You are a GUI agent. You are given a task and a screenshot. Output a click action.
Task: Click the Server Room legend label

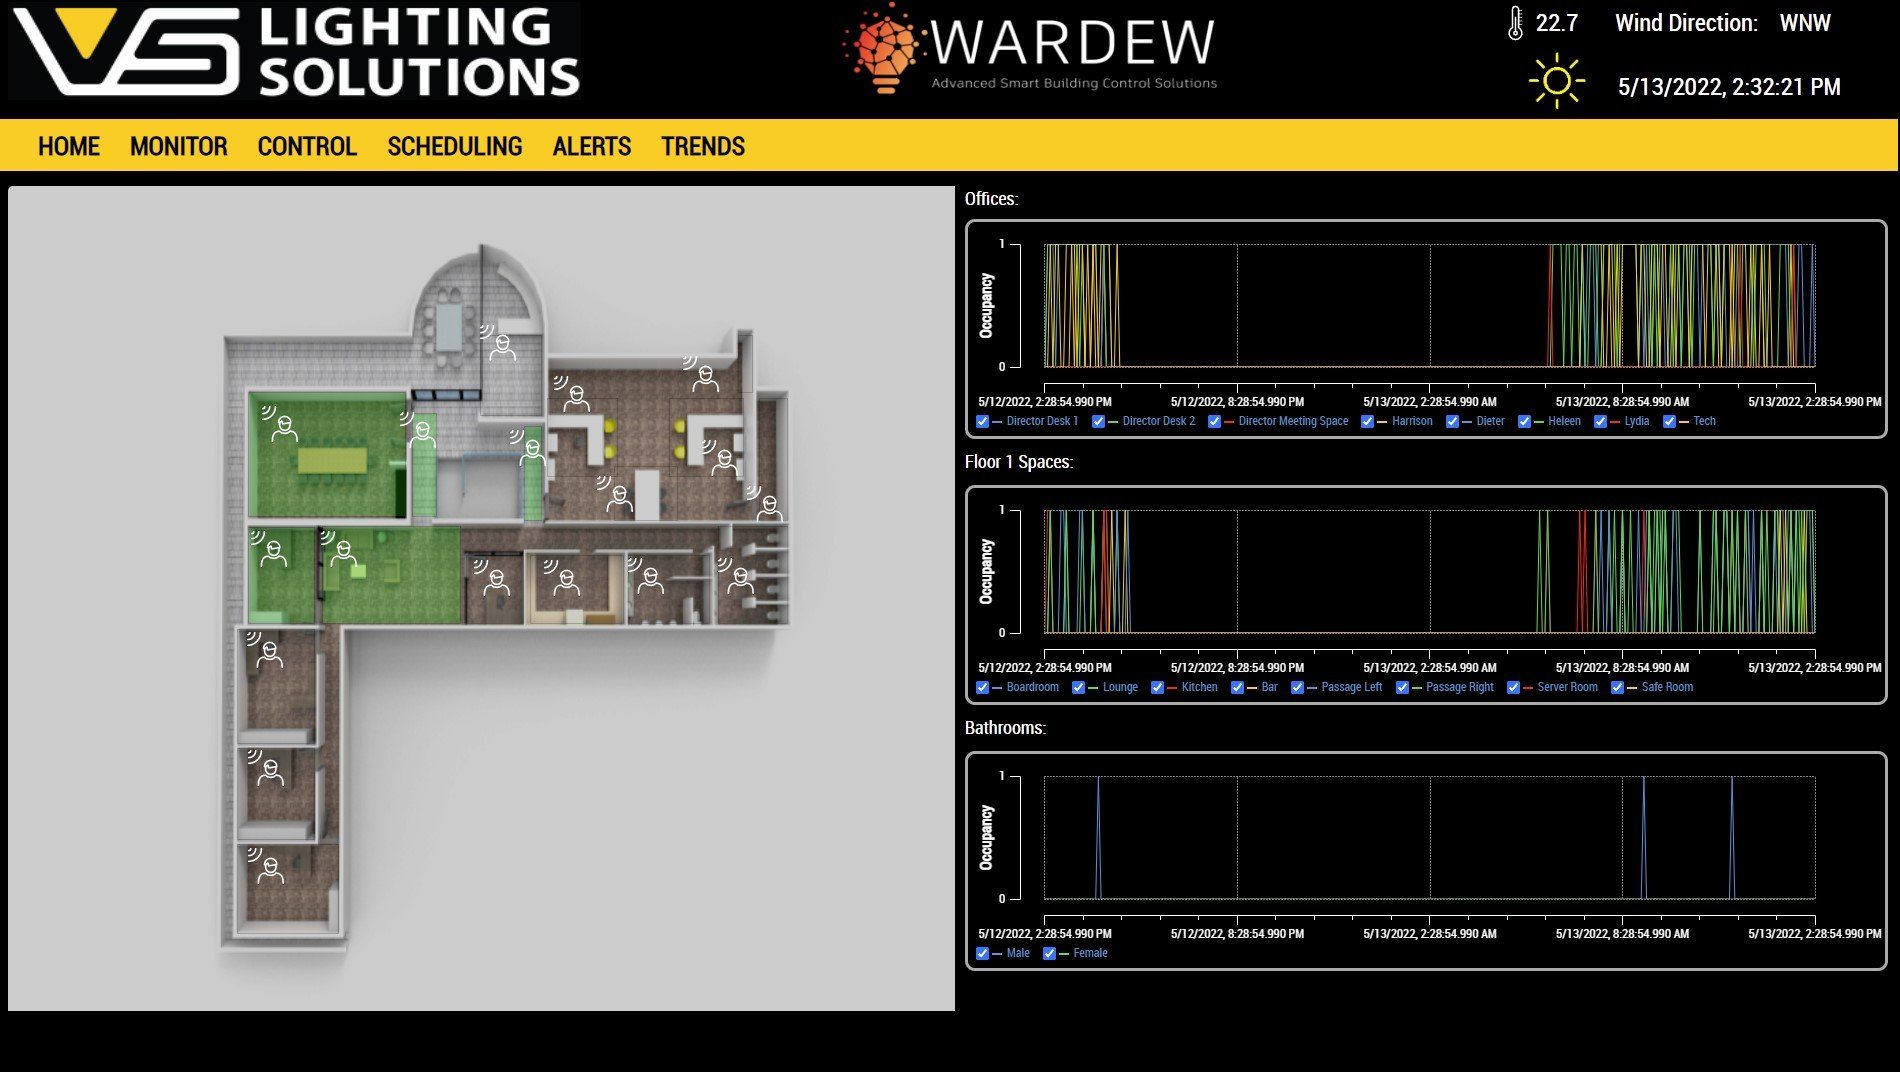1567,688
